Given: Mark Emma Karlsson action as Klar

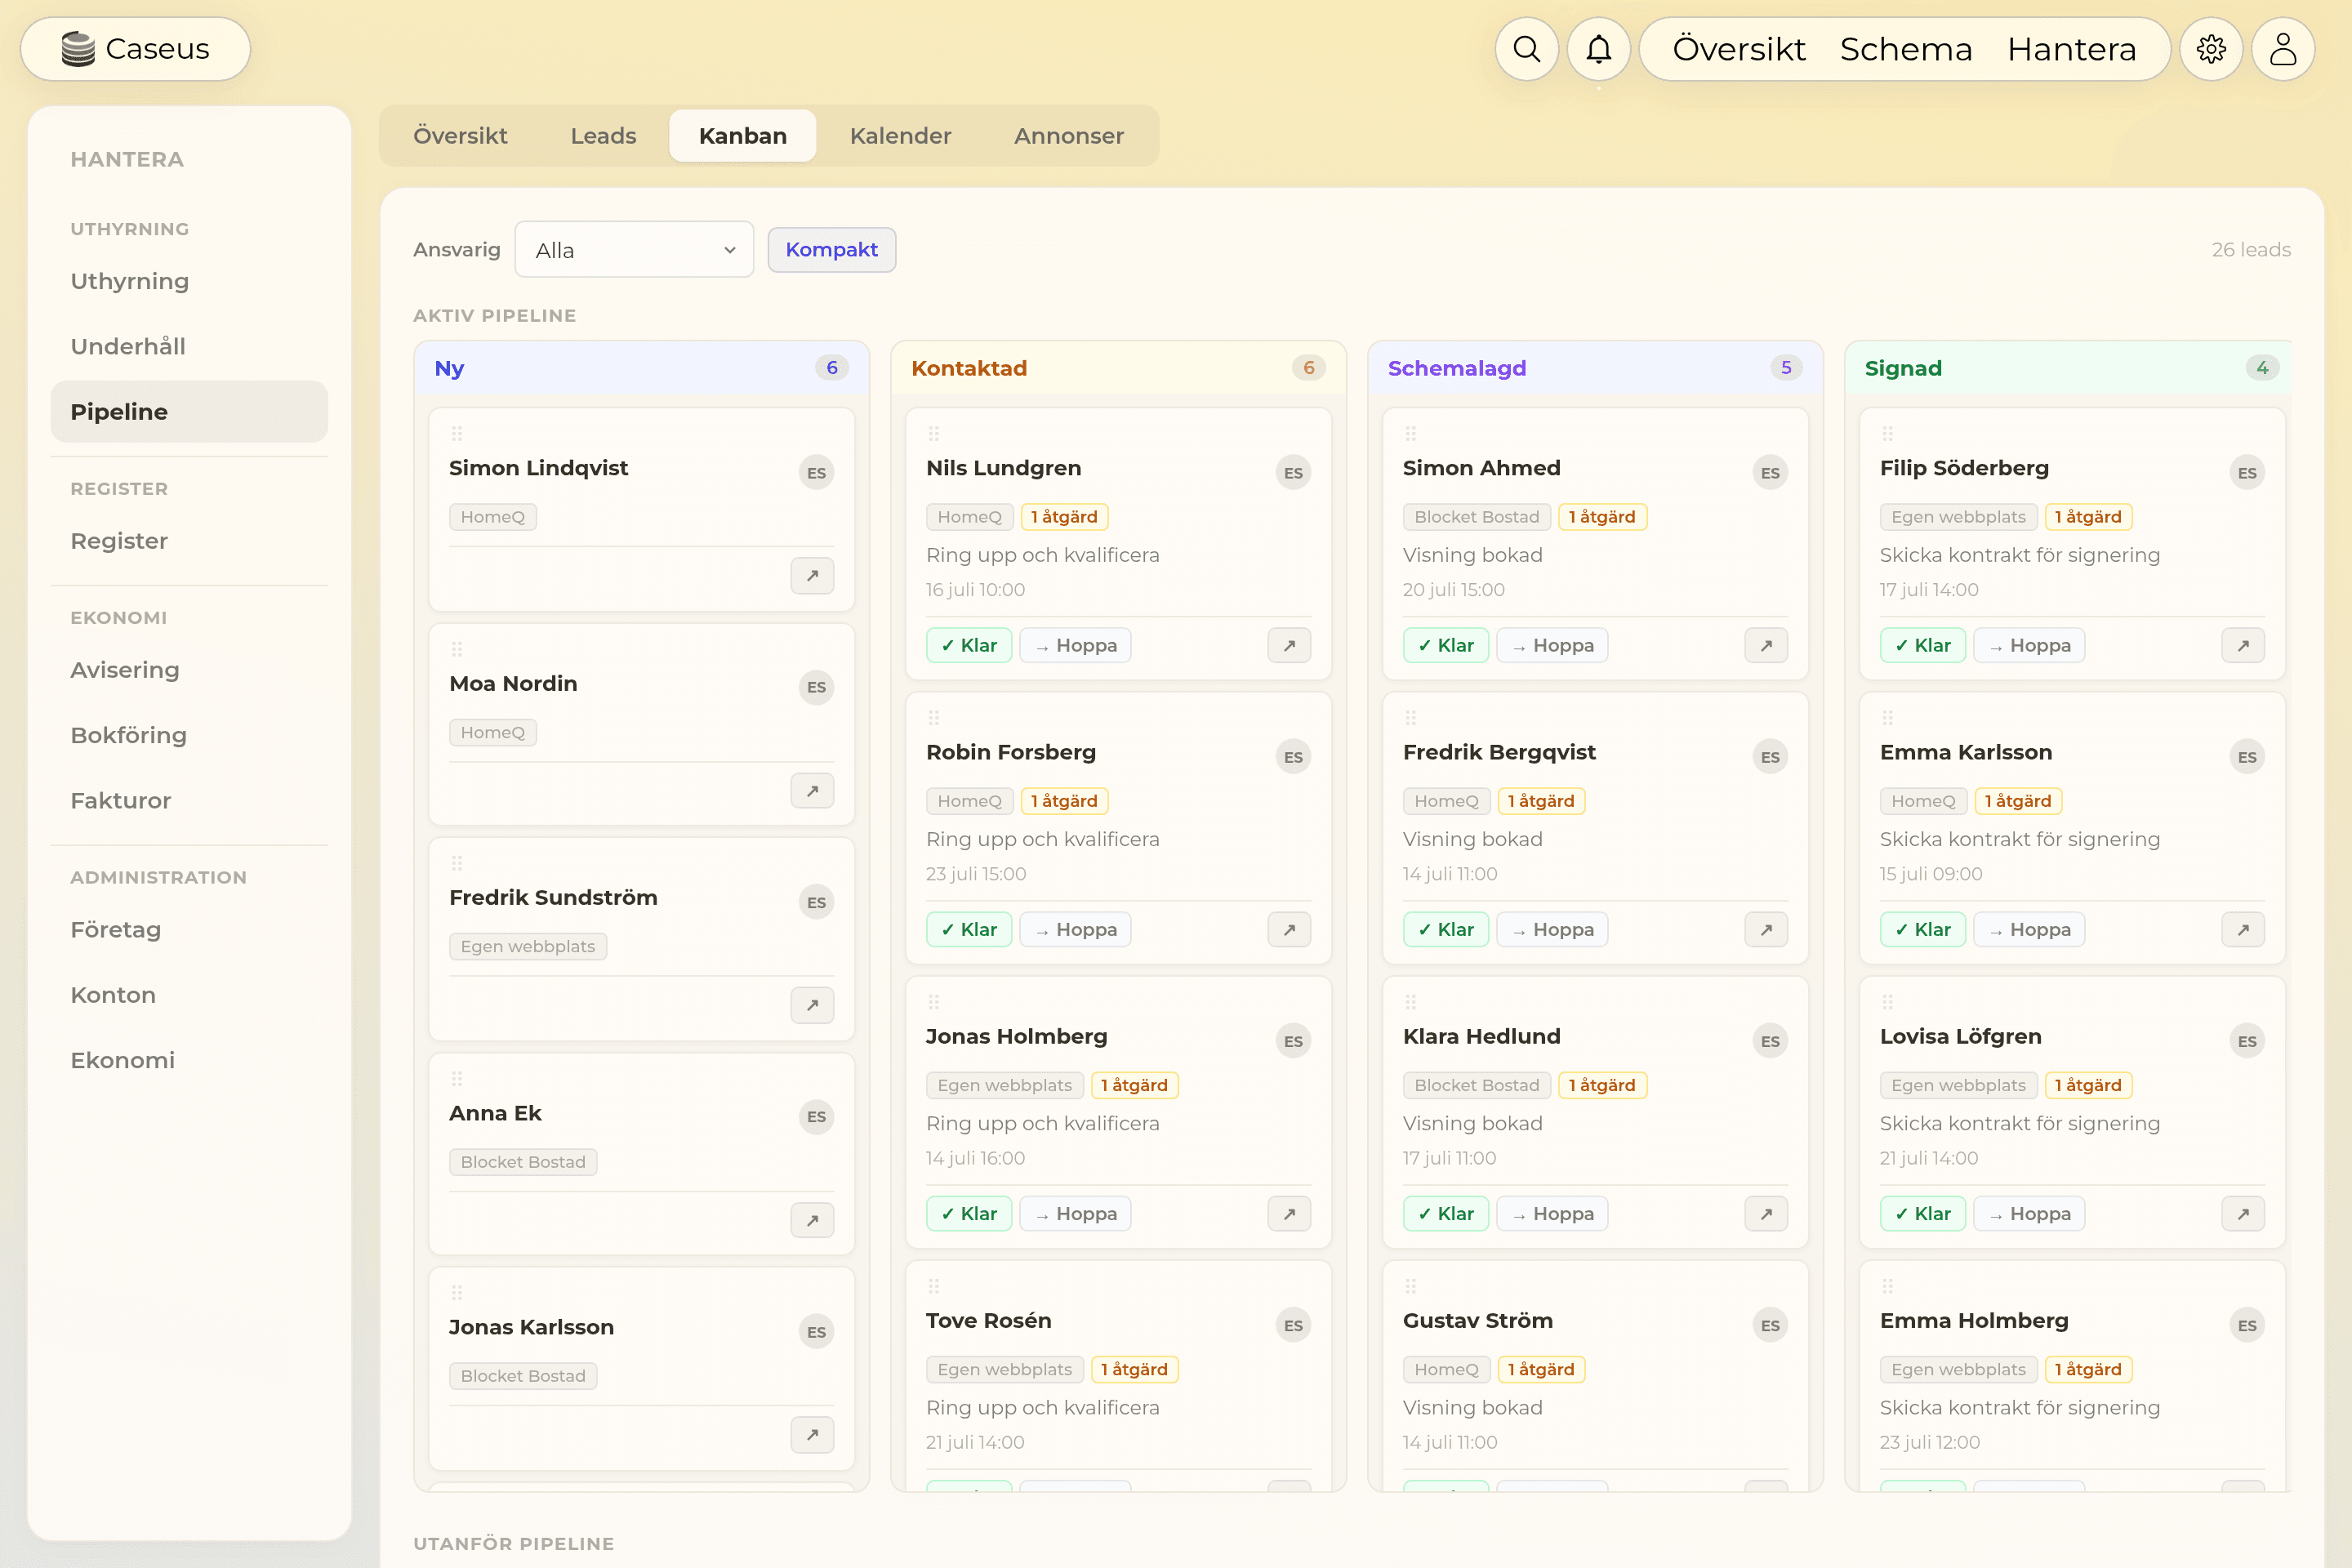Looking at the screenshot, I should pos(1922,929).
